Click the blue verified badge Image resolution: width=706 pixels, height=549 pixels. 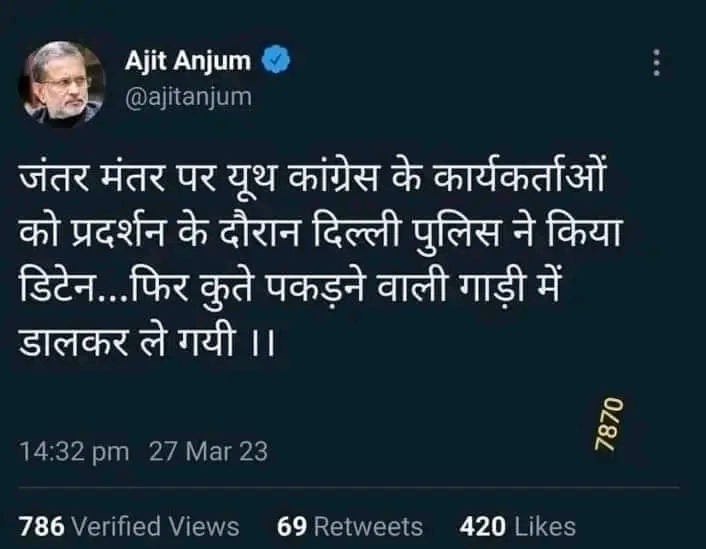276,59
